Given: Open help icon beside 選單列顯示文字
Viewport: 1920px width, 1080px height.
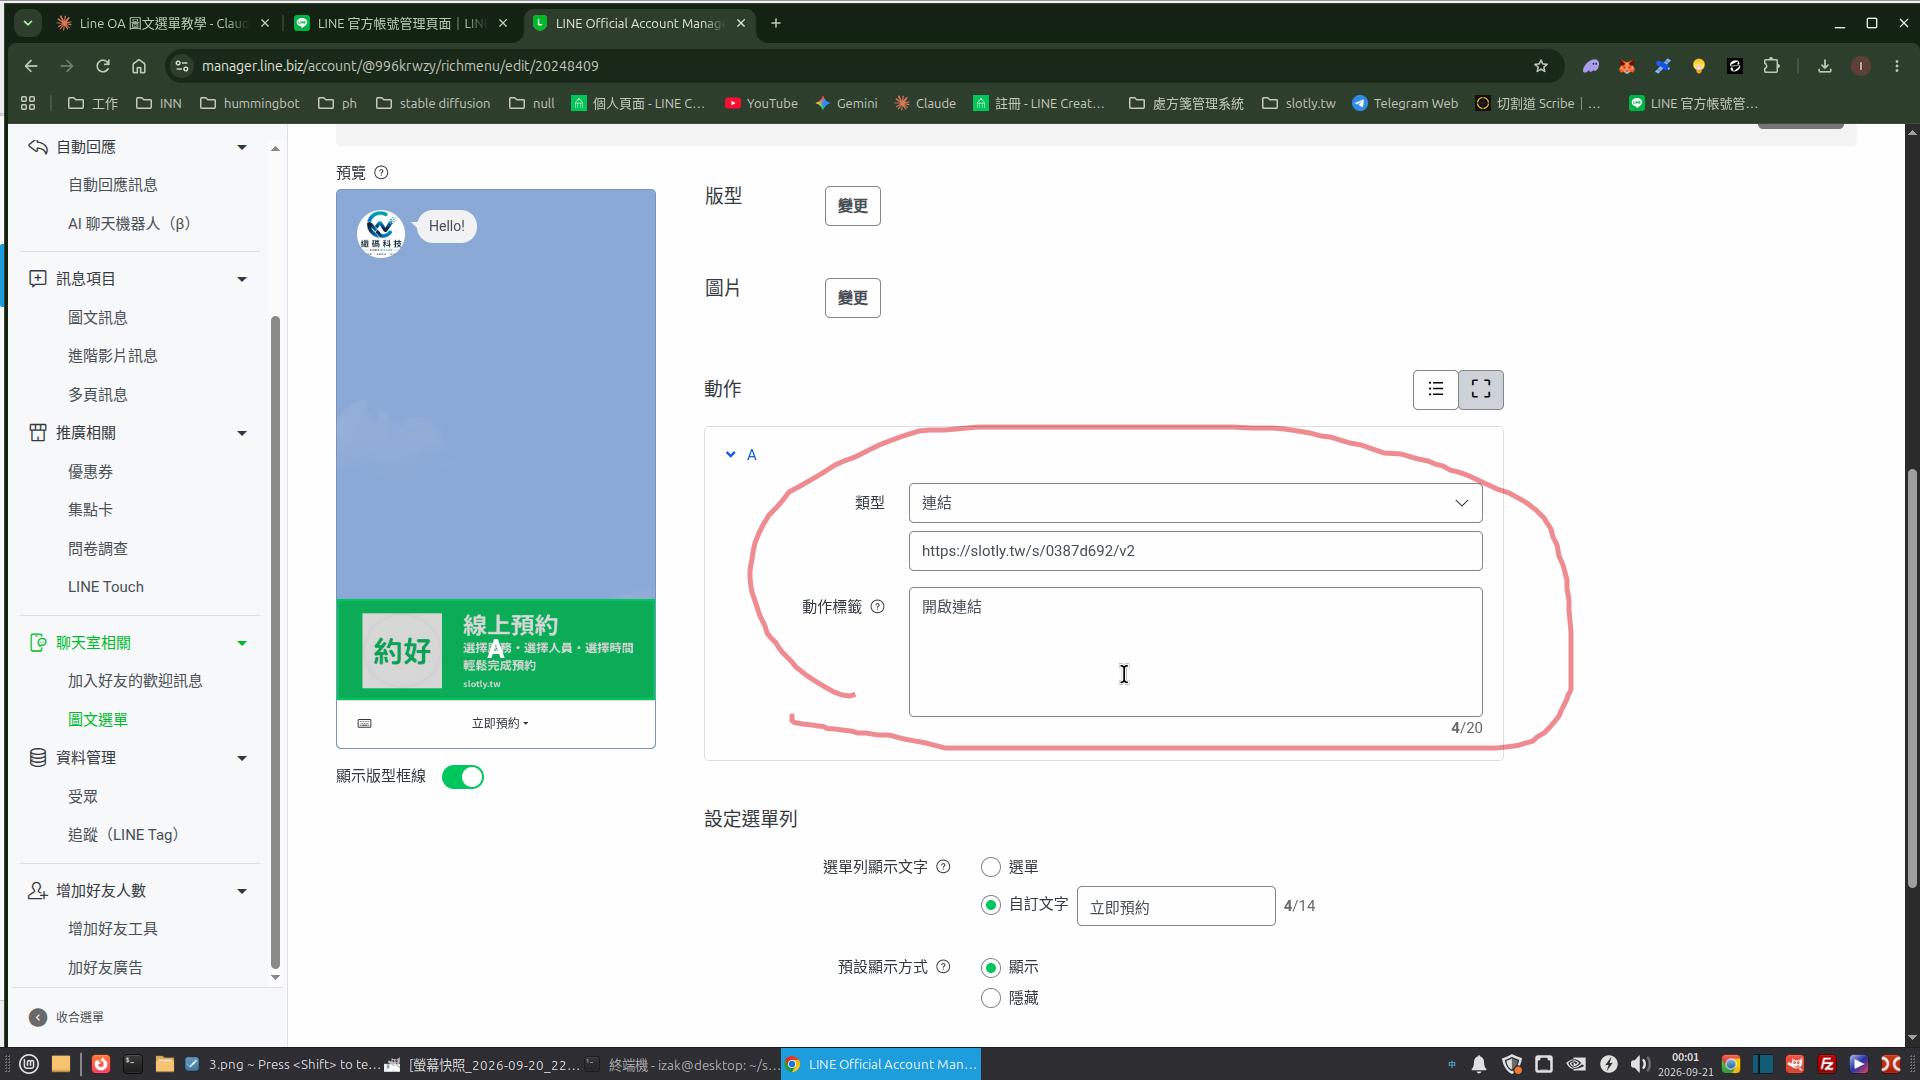Looking at the screenshot, I should (x=943, y=867).
